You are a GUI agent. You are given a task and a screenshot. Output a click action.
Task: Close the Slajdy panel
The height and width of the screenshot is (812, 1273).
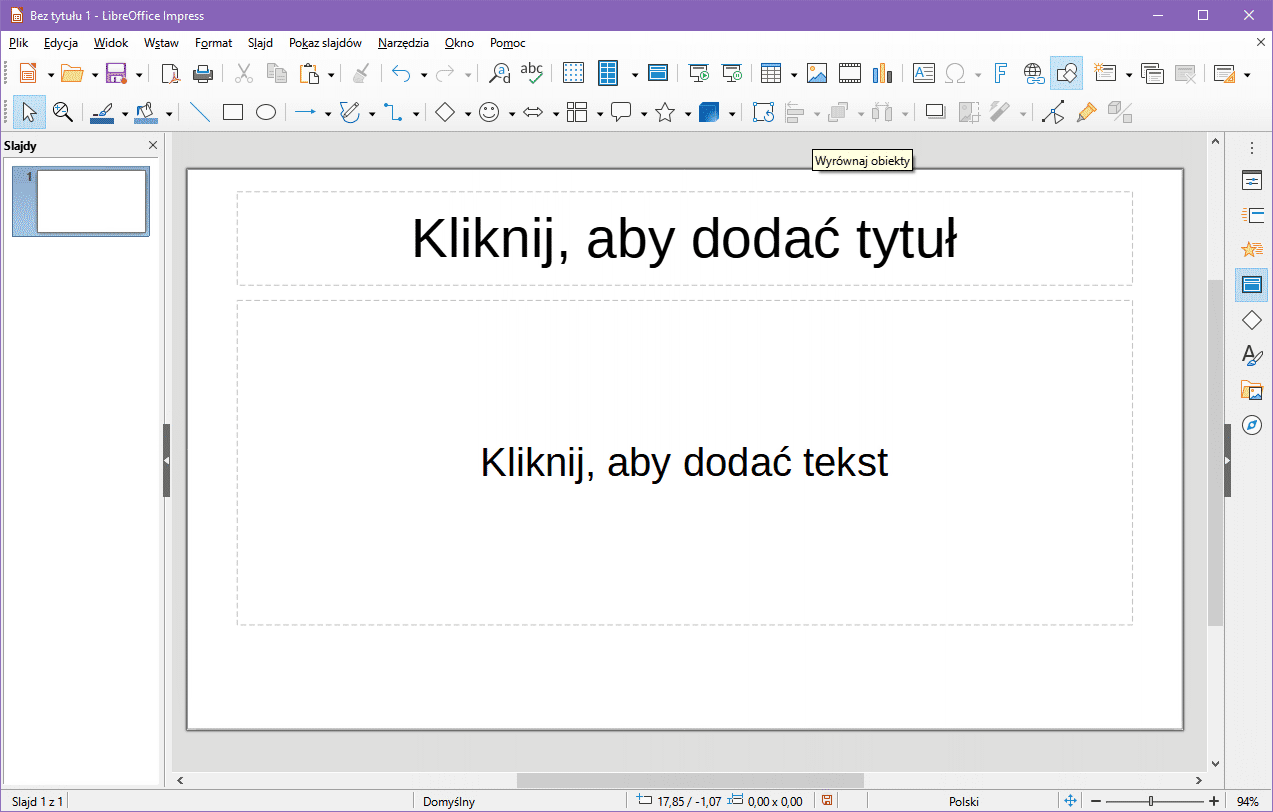pos(153,146)
